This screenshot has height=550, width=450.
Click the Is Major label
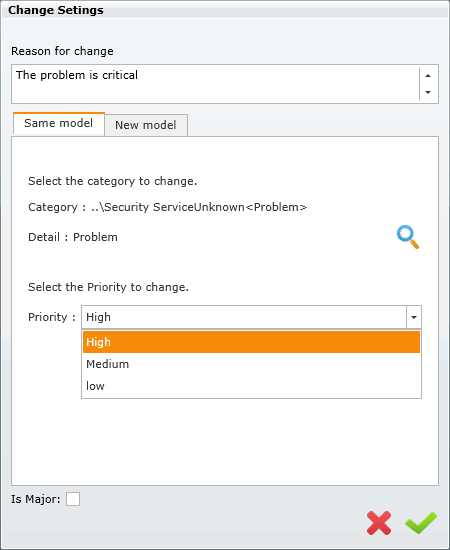click(36, 499)
